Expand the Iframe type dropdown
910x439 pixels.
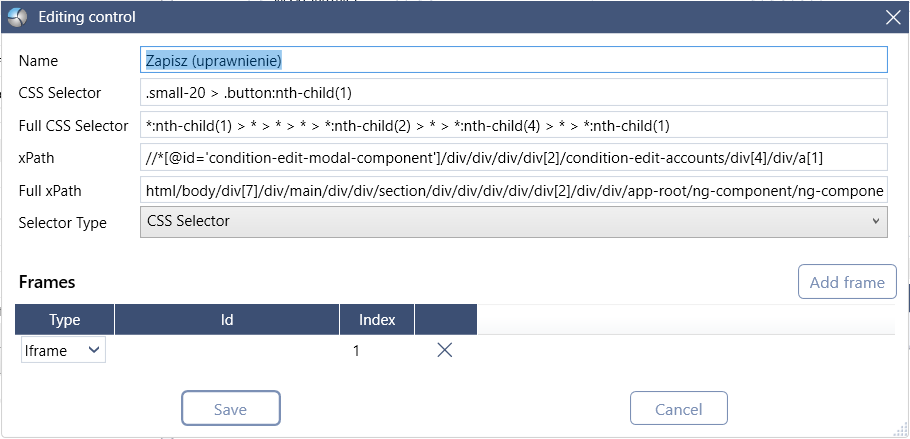tap(63, 350)
